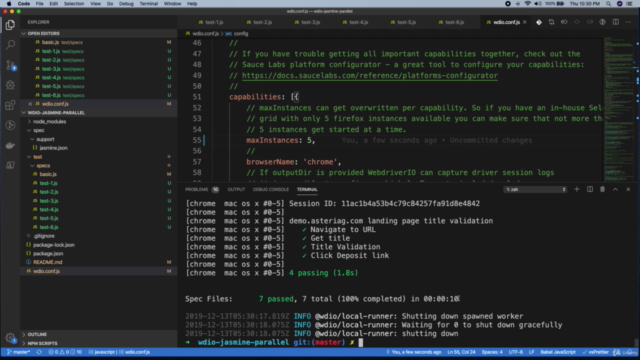
Task: Open the Terminal menu in menu bar
Action: [149, 4]
